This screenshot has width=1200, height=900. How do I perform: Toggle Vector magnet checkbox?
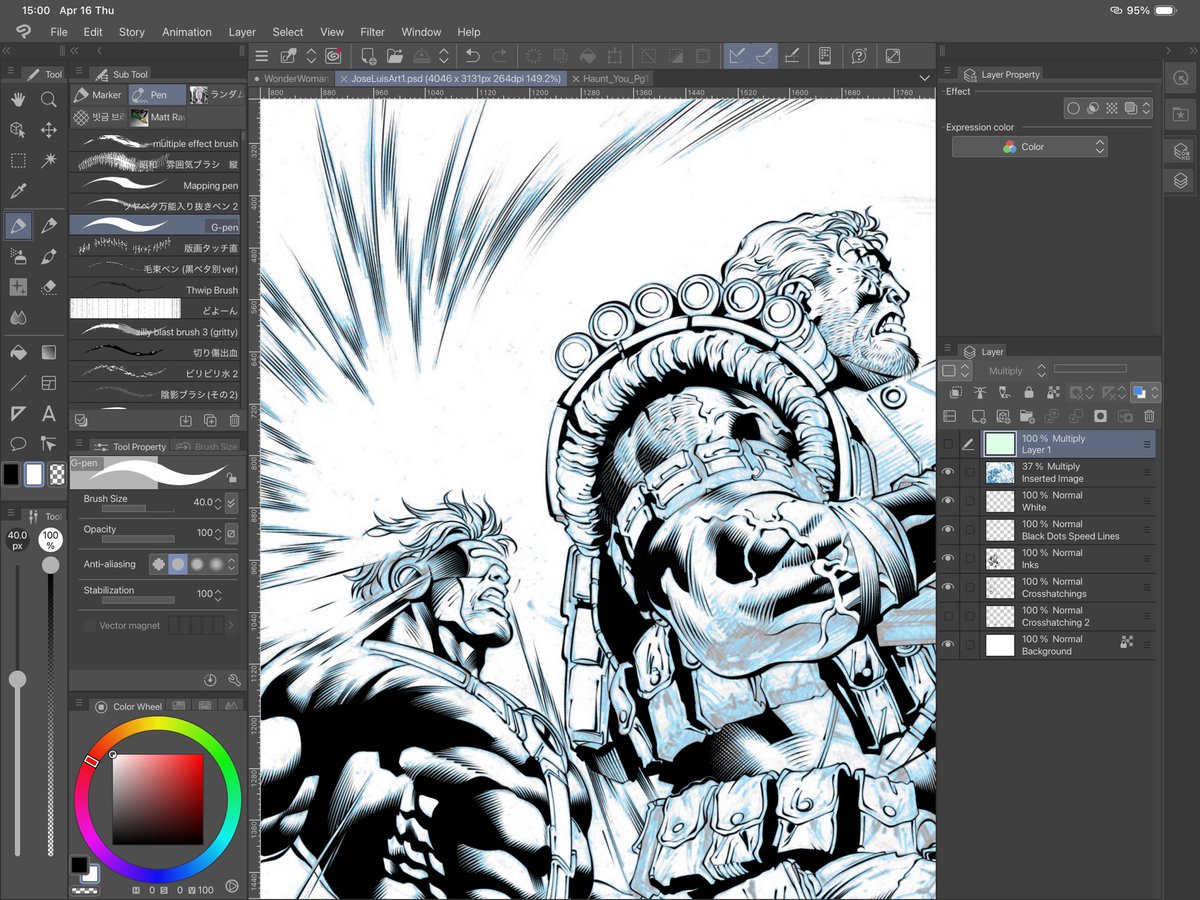tap(90, 625)
